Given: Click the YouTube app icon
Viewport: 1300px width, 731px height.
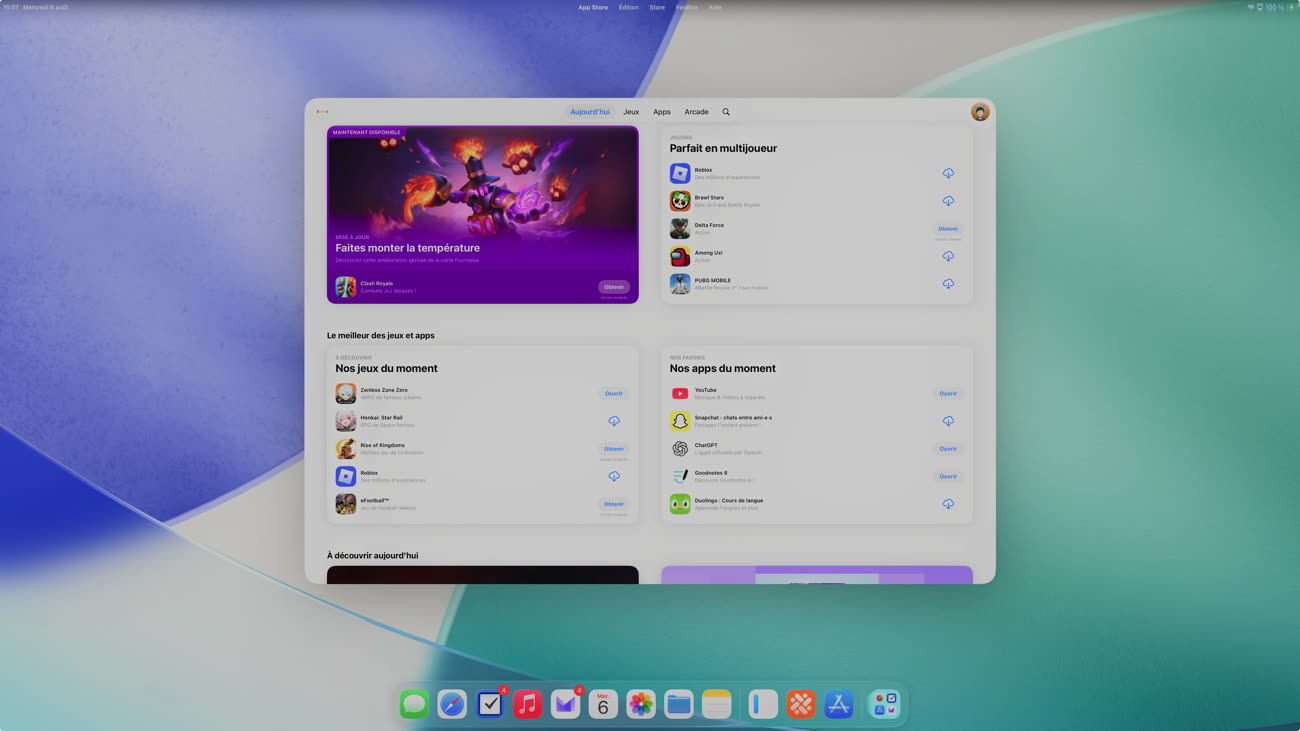Looking at the screenshot, I should click(680, 394).
